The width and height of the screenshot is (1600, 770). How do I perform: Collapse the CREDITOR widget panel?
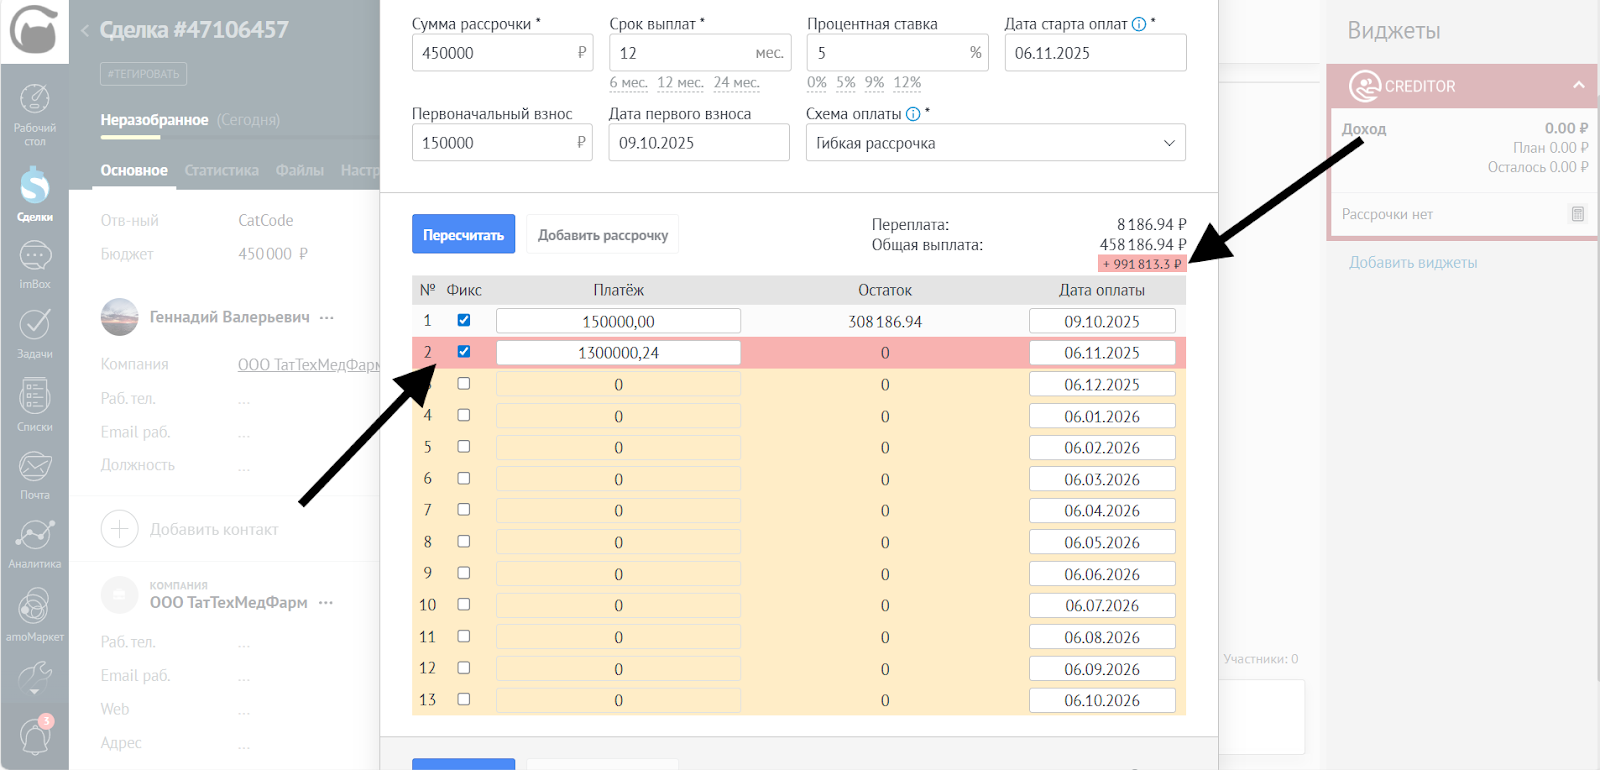pos(1578,86)
